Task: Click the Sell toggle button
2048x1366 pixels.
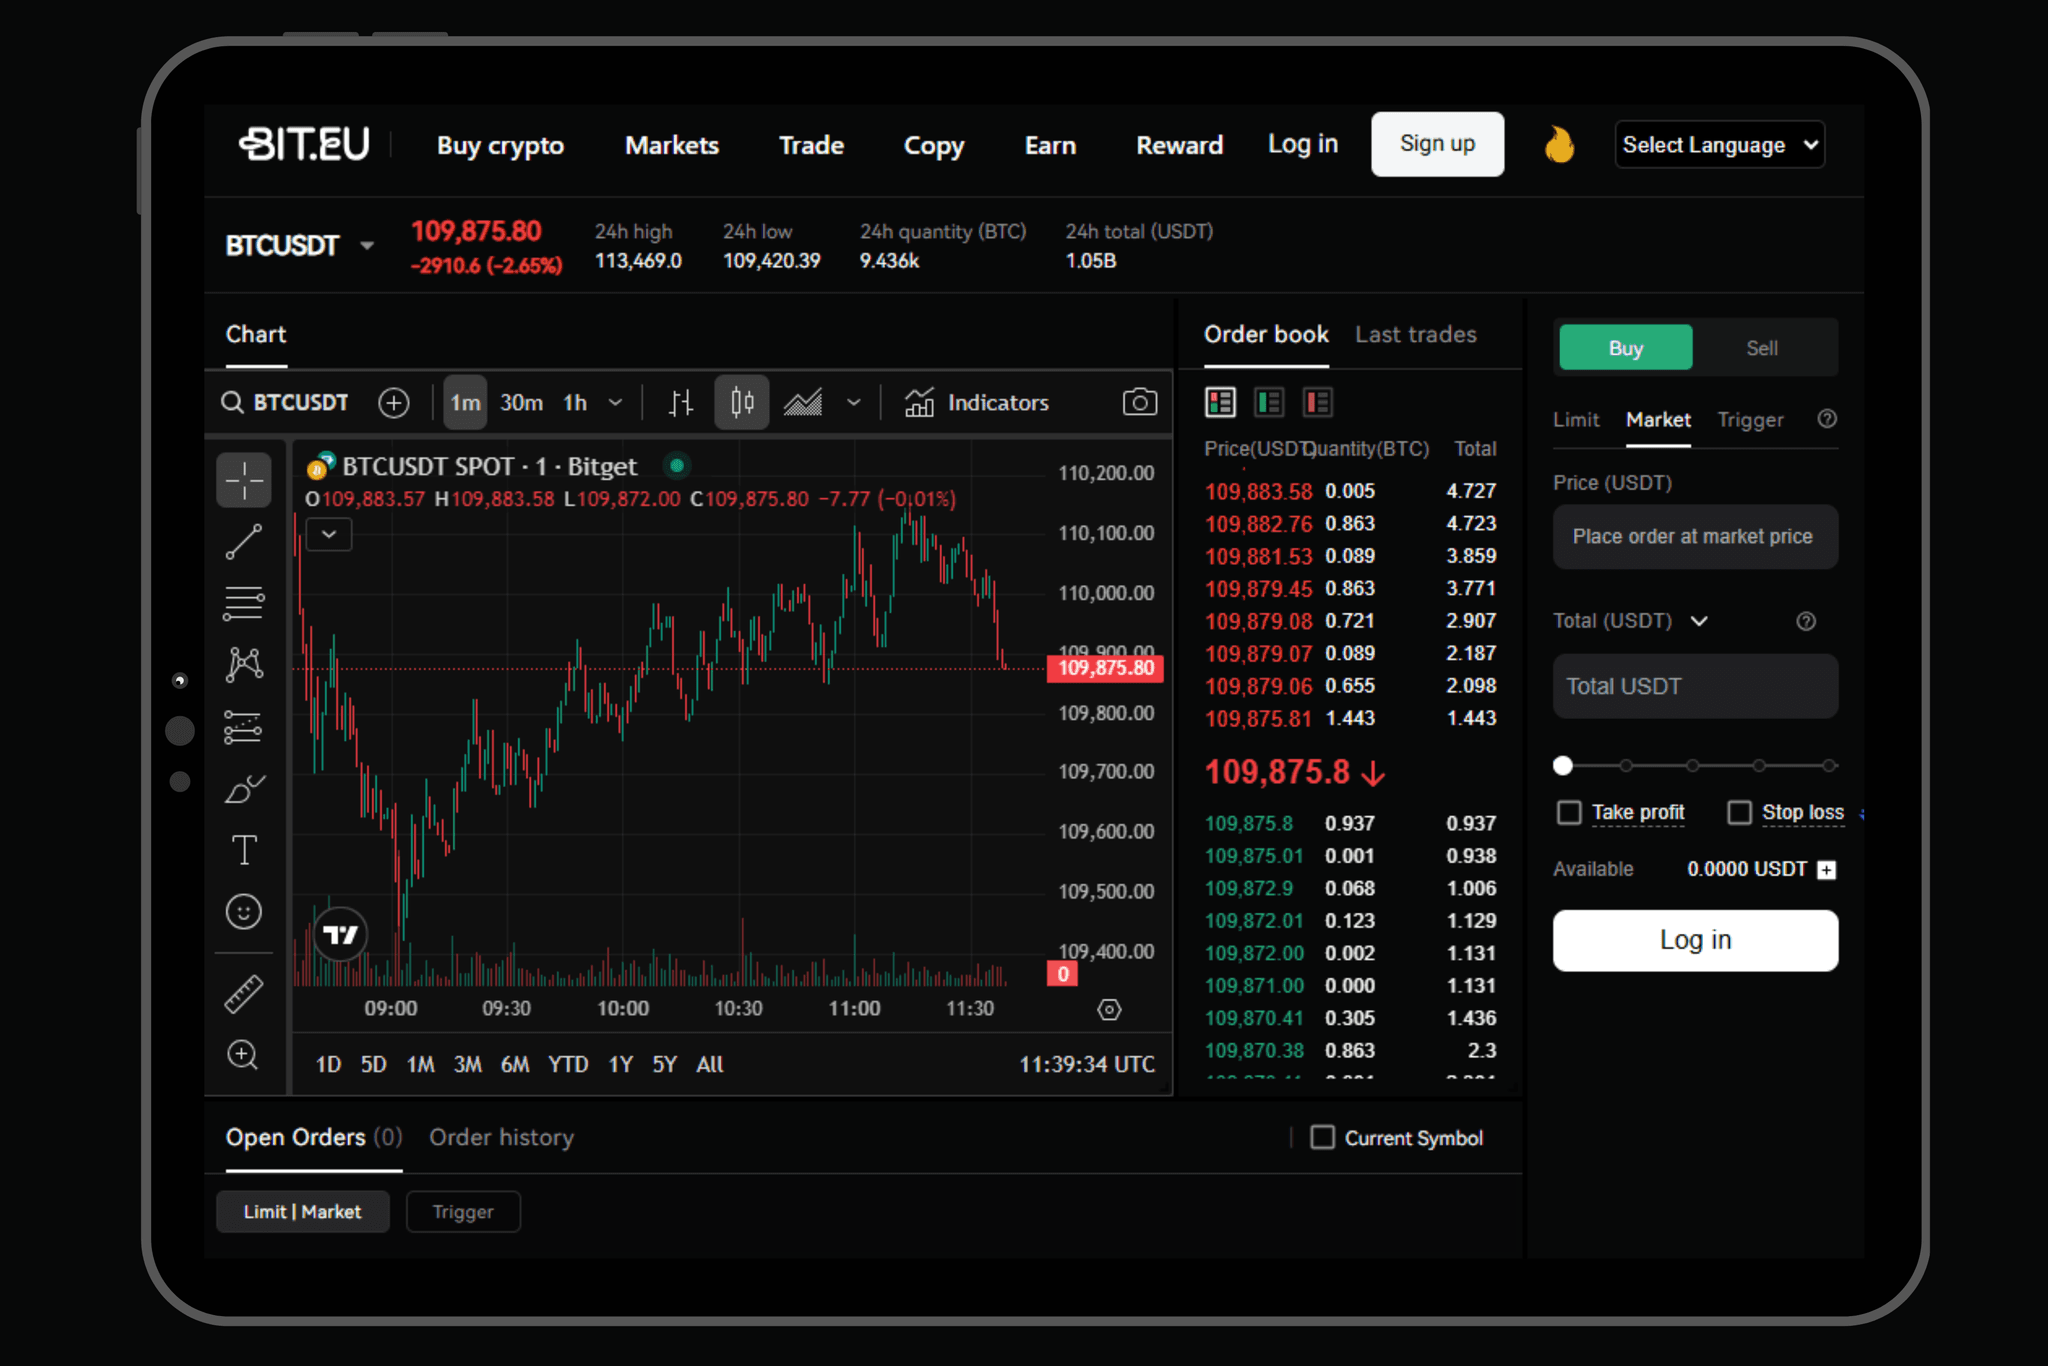Action: click(1761, 348)
